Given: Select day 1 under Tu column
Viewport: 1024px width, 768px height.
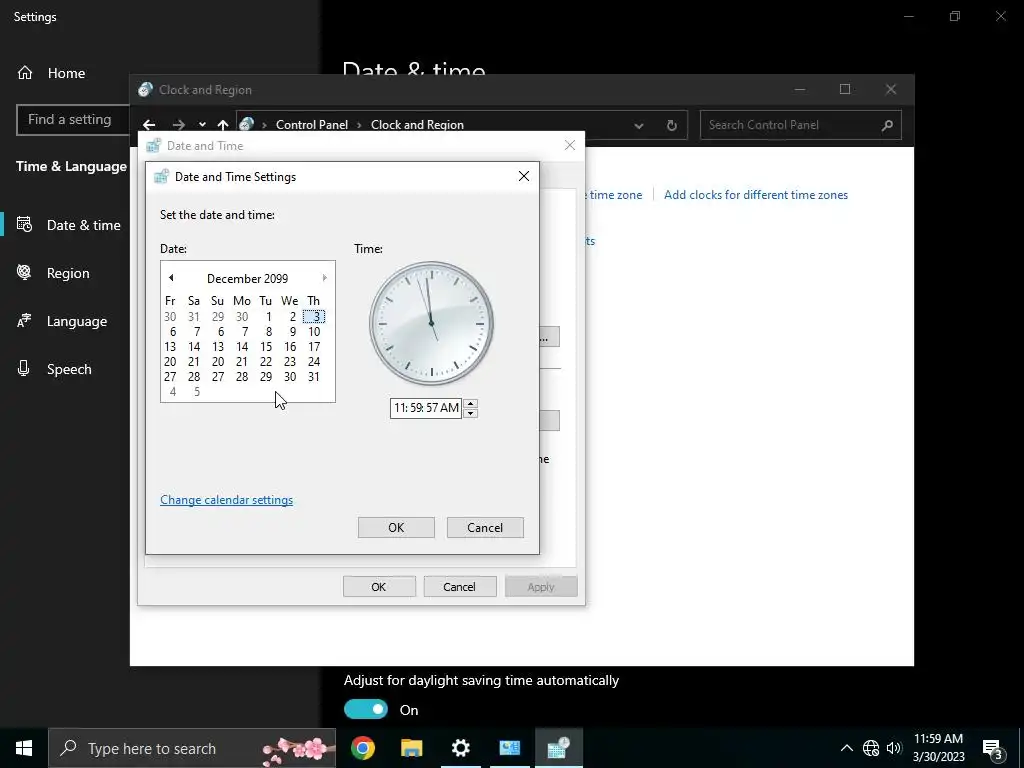Looking at the screenshot, I should [x=268, y=317].
